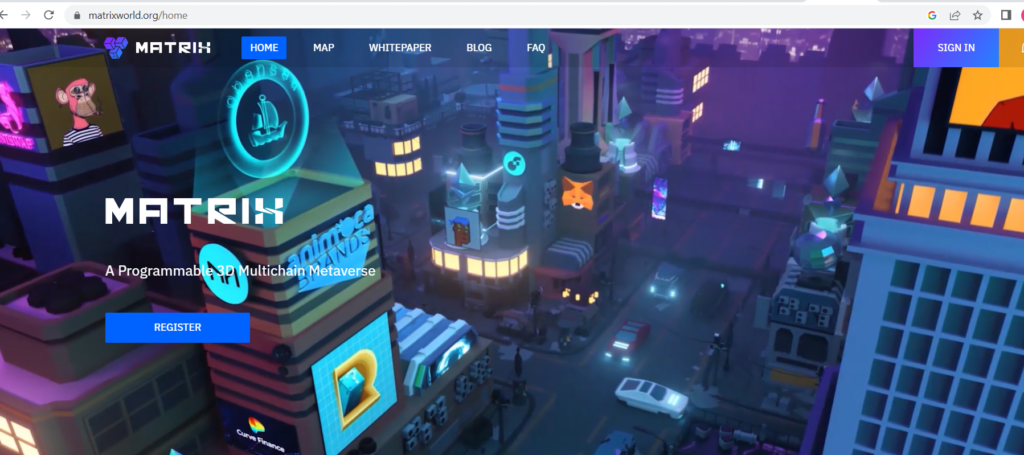Reload the page with the refresh icon

49,15
